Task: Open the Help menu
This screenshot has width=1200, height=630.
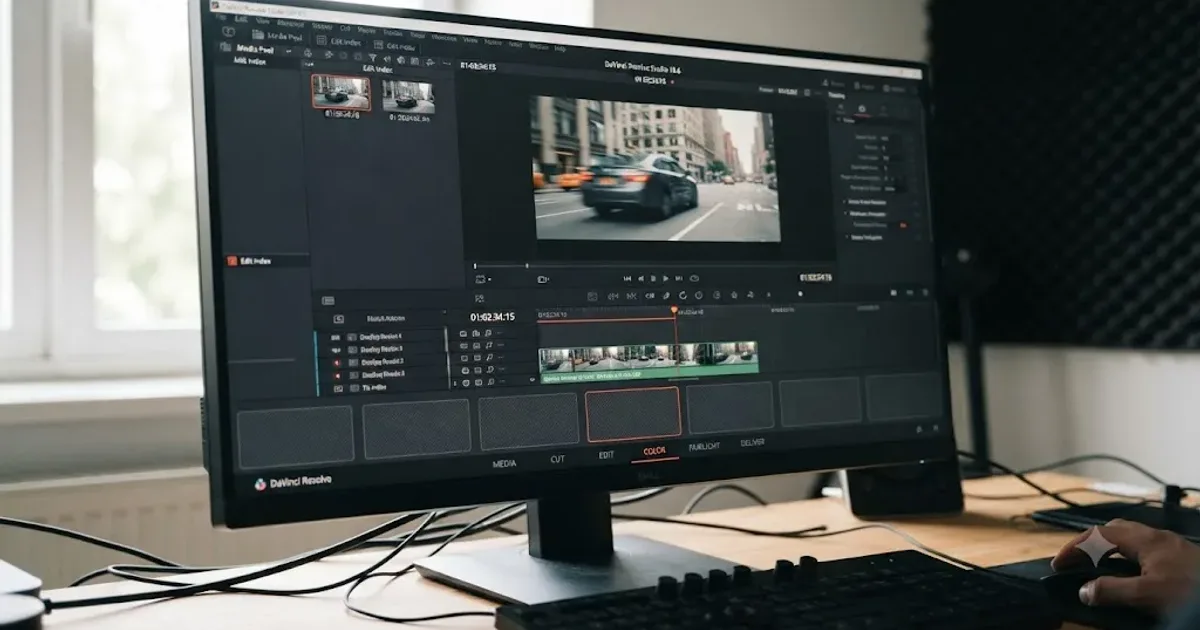Action: (x=560, y=48)
